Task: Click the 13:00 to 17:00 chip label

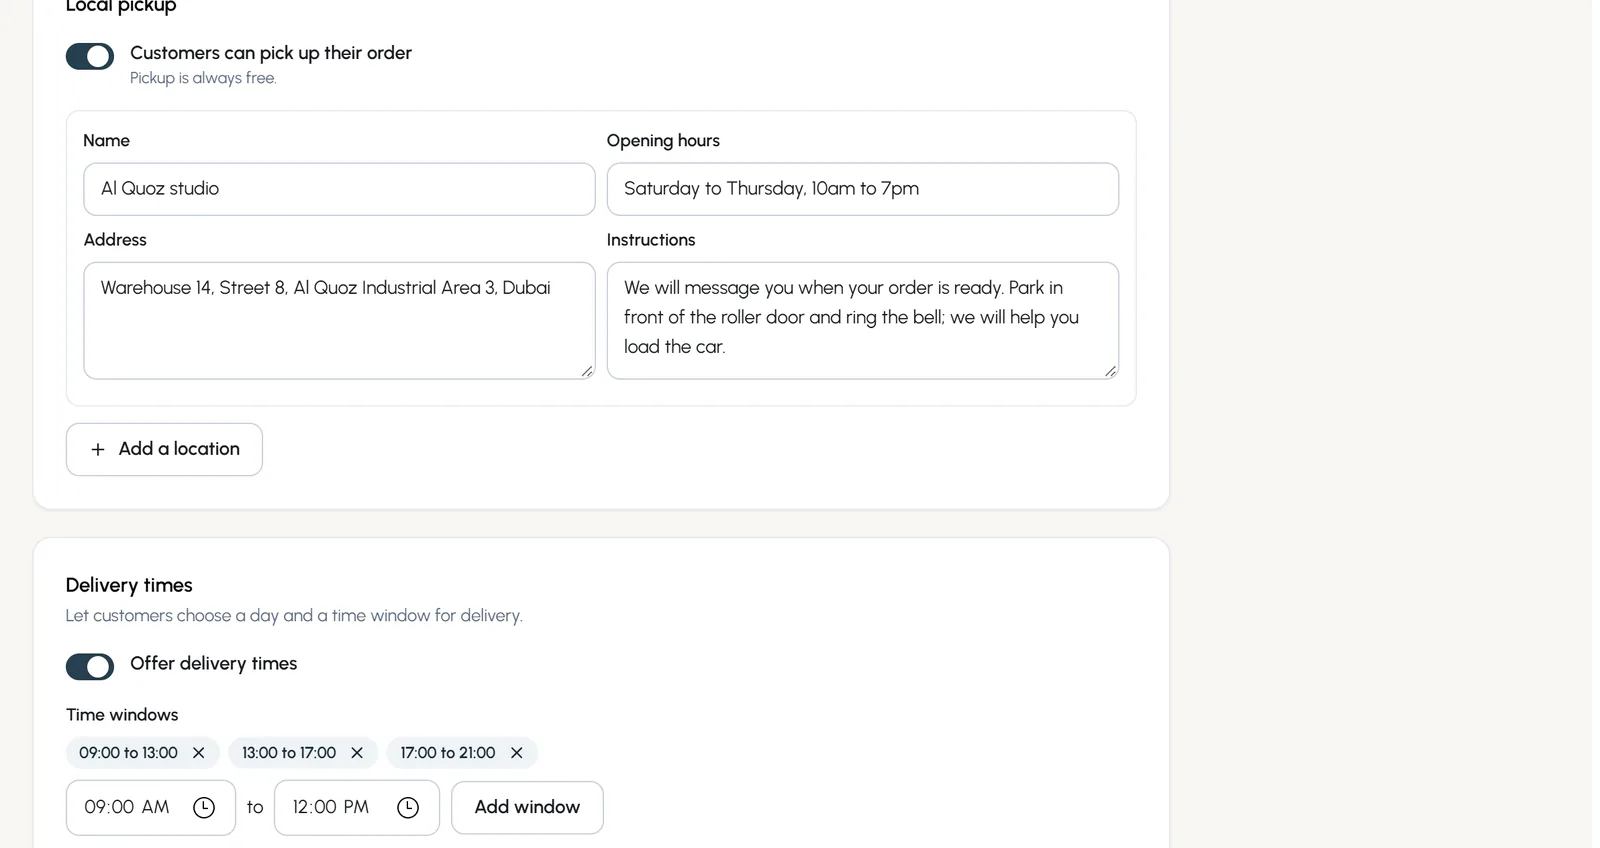Action: point(289,753)
